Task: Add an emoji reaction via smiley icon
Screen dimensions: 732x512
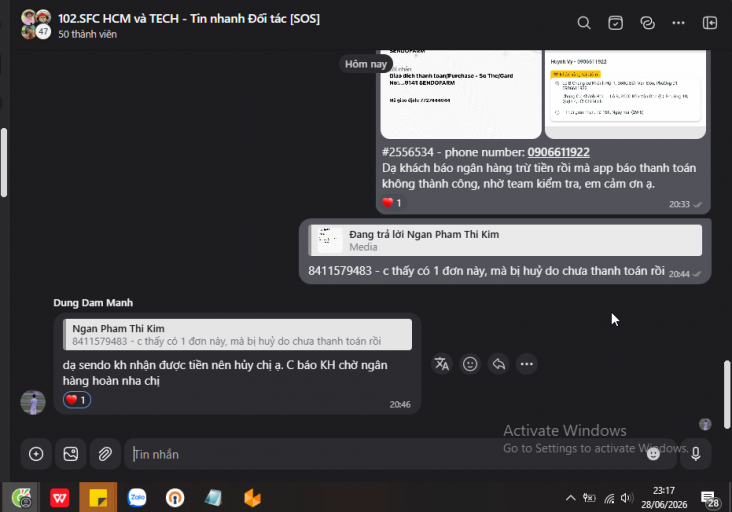Action: point(470,364)
